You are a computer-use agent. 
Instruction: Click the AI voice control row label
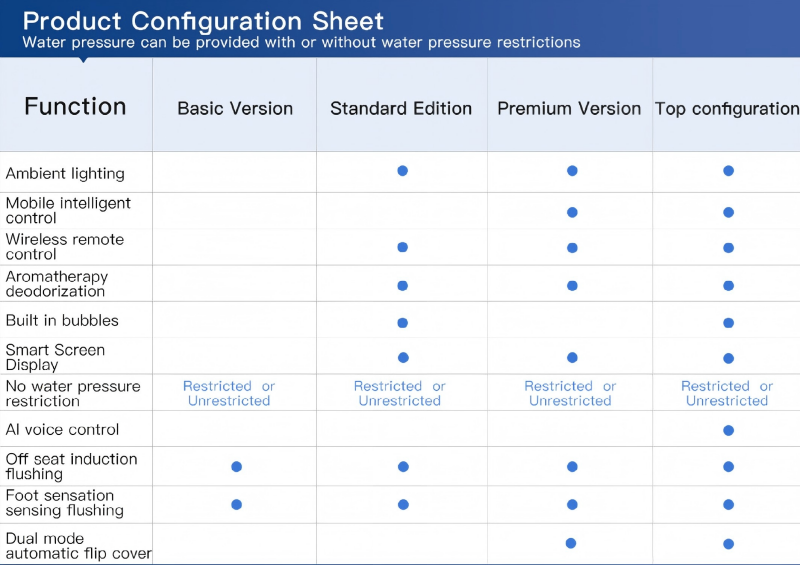62,429
